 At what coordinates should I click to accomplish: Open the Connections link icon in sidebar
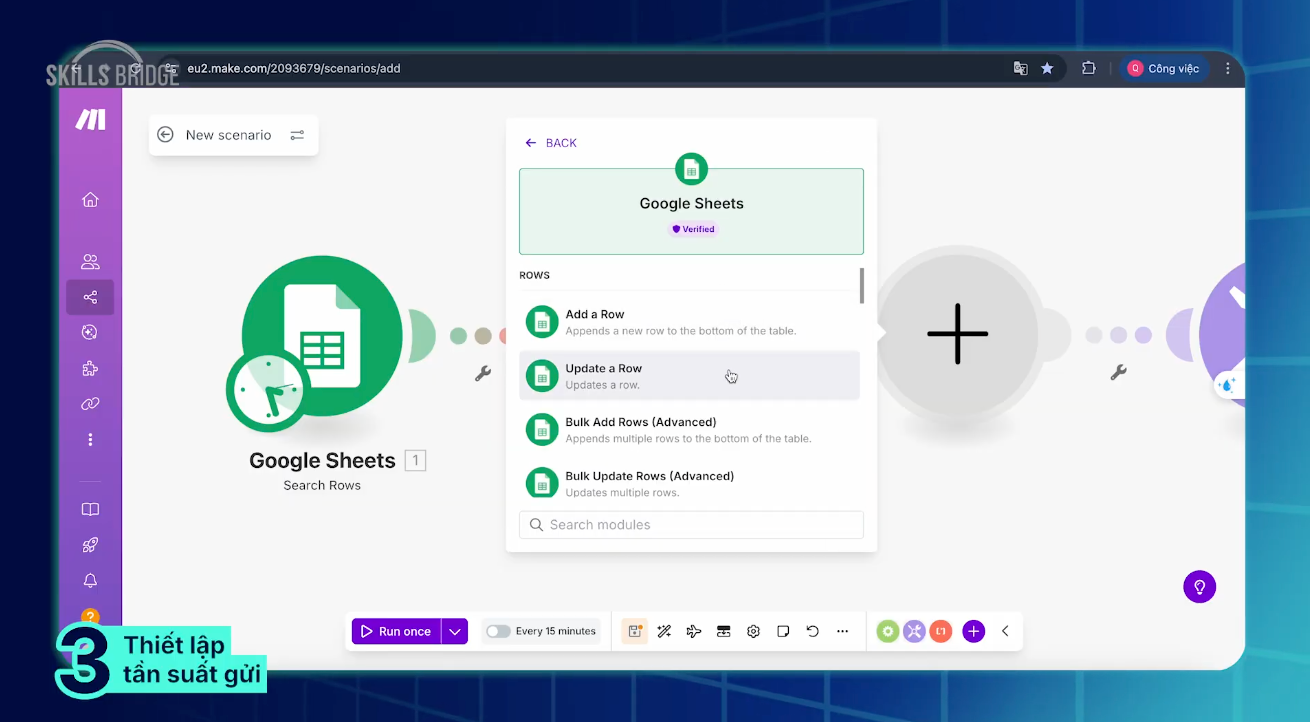(90, 404)
